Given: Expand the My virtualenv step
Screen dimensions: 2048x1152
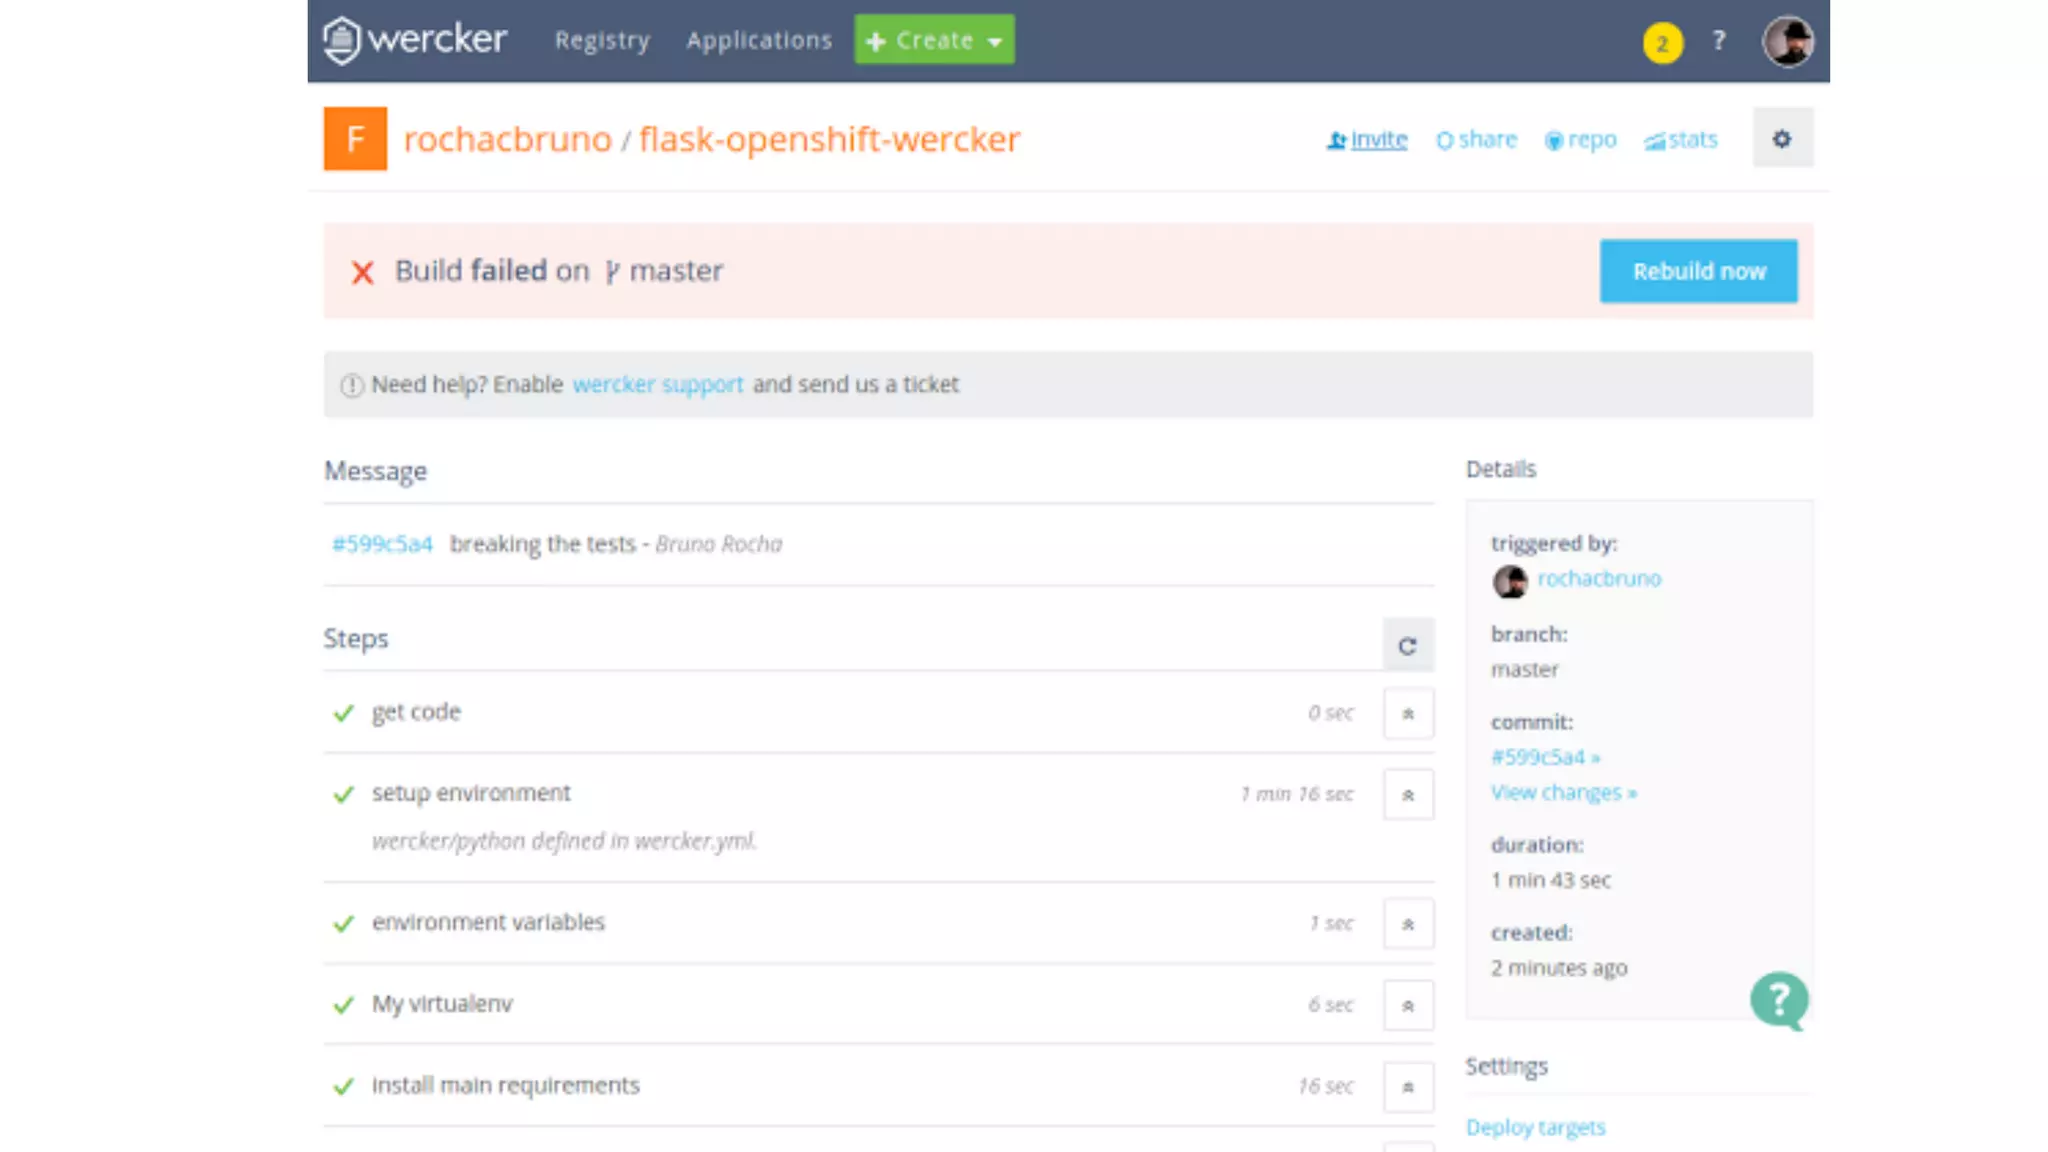Looking at the screenshot, I should (1408, 1006).
